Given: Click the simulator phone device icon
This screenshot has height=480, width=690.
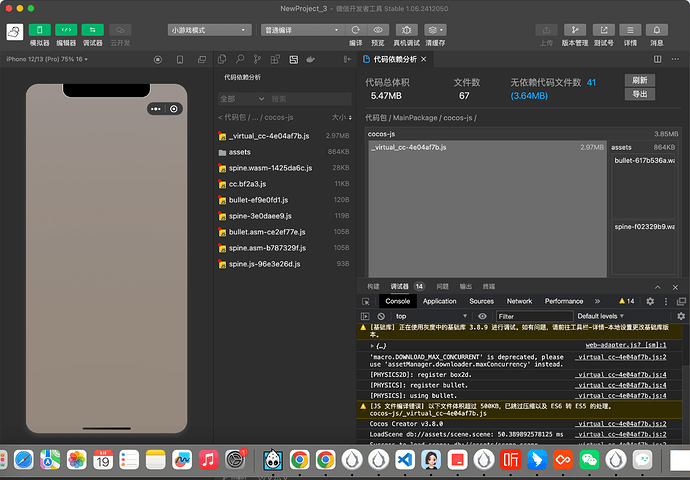Looking at the screenshot, I should point(180,59).
